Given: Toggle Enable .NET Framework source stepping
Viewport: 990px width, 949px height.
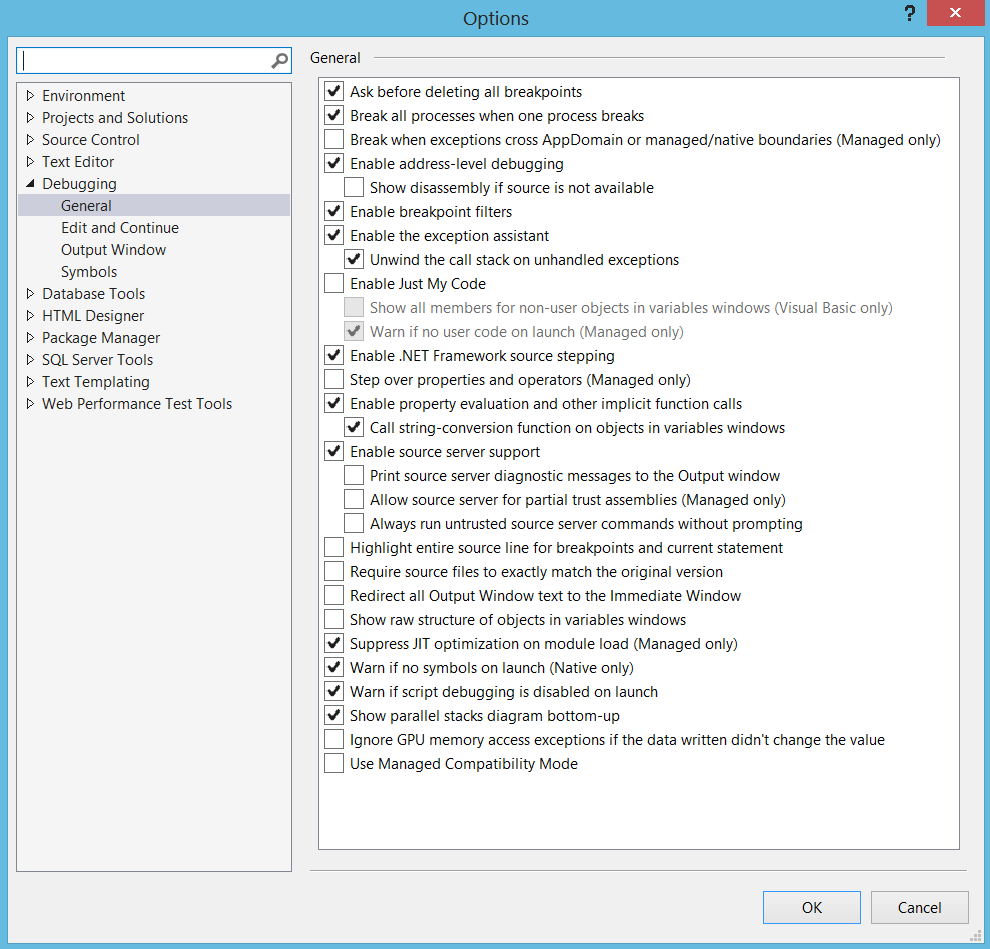Looking at the screenshot, I should pos(334,356).
